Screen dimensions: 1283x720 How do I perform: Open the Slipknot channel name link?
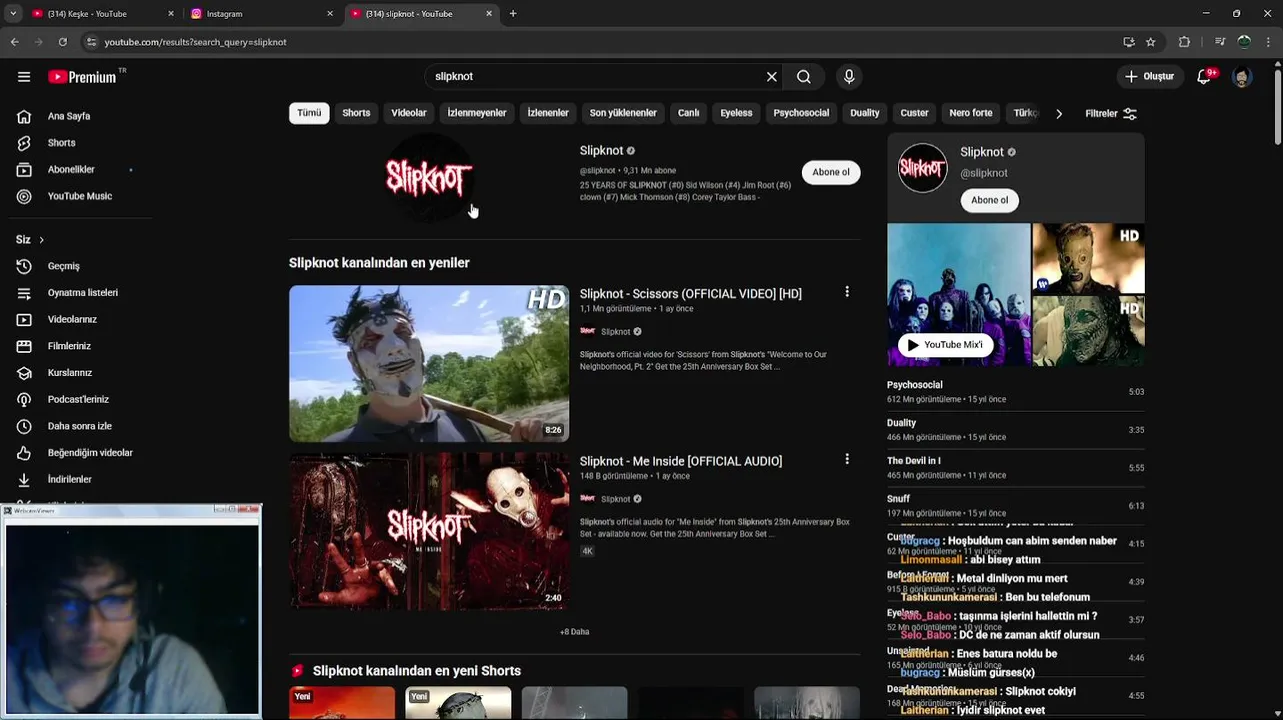[x=601, y=150]
